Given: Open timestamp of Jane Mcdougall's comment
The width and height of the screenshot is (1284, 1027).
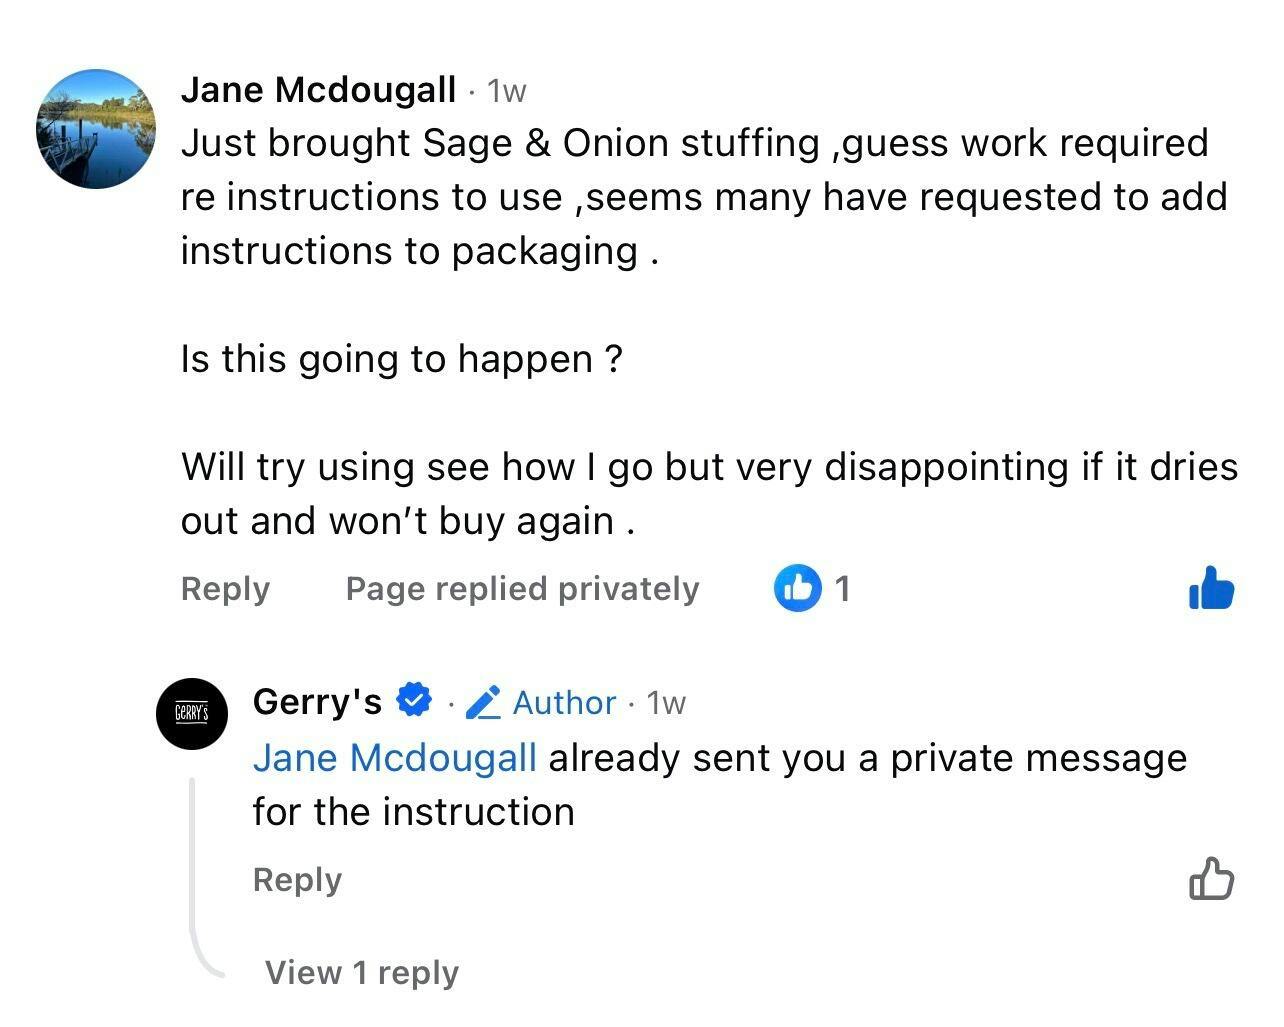Looking at the screenshot, I should (x=506, y=92).
